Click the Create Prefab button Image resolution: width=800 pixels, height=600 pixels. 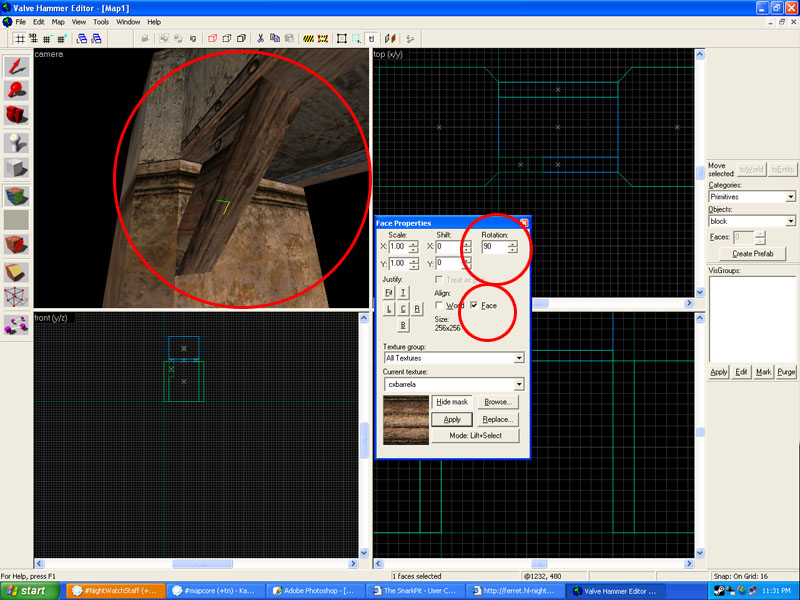tap(751, 254)
